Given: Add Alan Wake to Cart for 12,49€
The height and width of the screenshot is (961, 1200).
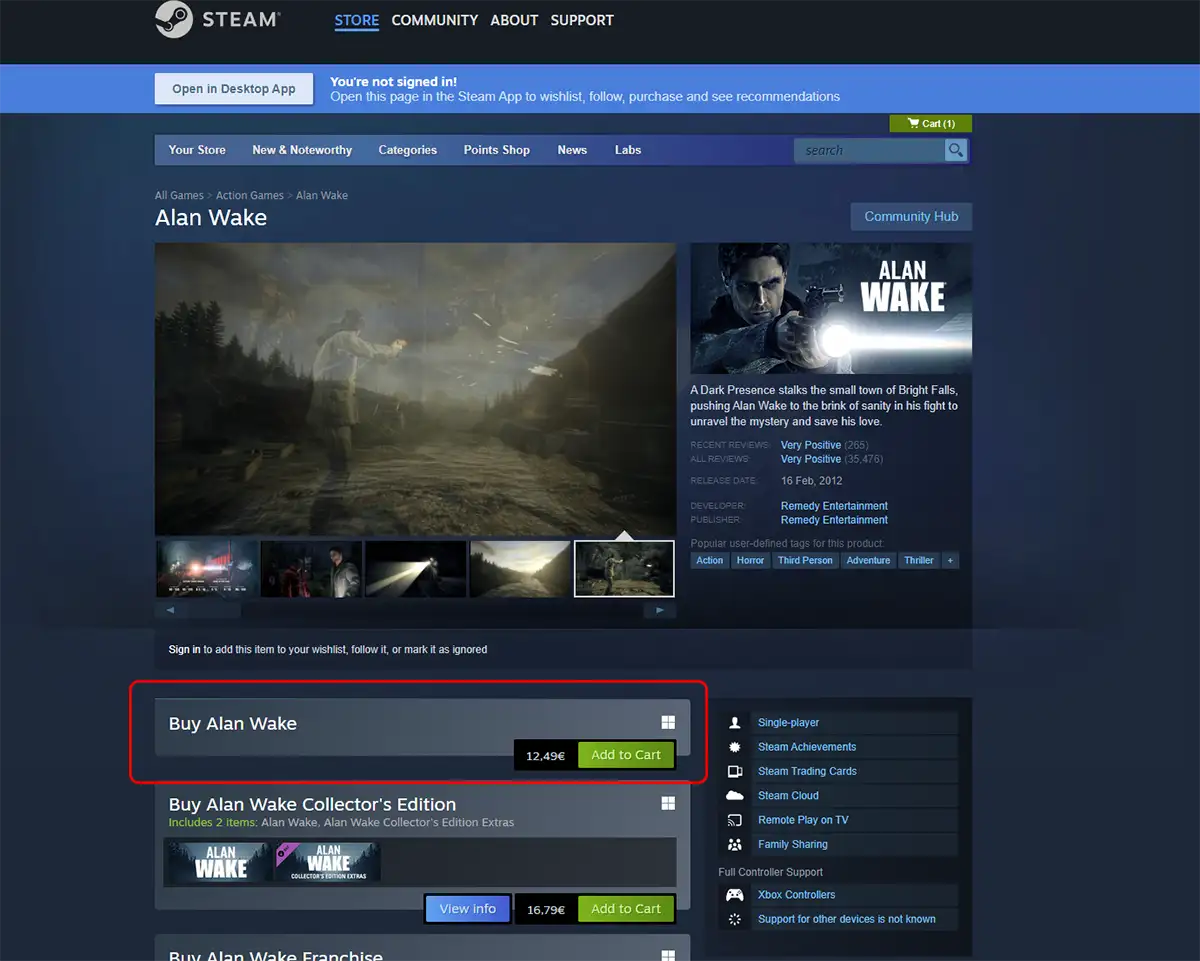Looking at the screenshot, I should point(626,755).
